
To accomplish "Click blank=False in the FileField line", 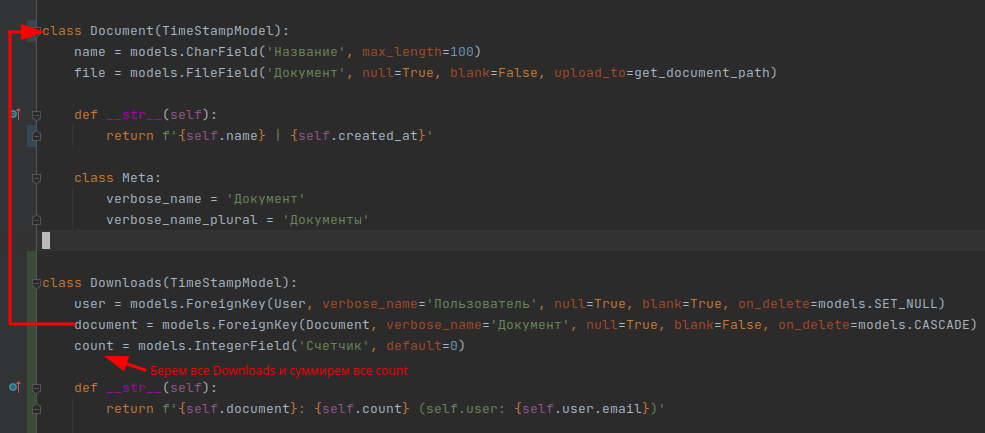I will [494, 73].
